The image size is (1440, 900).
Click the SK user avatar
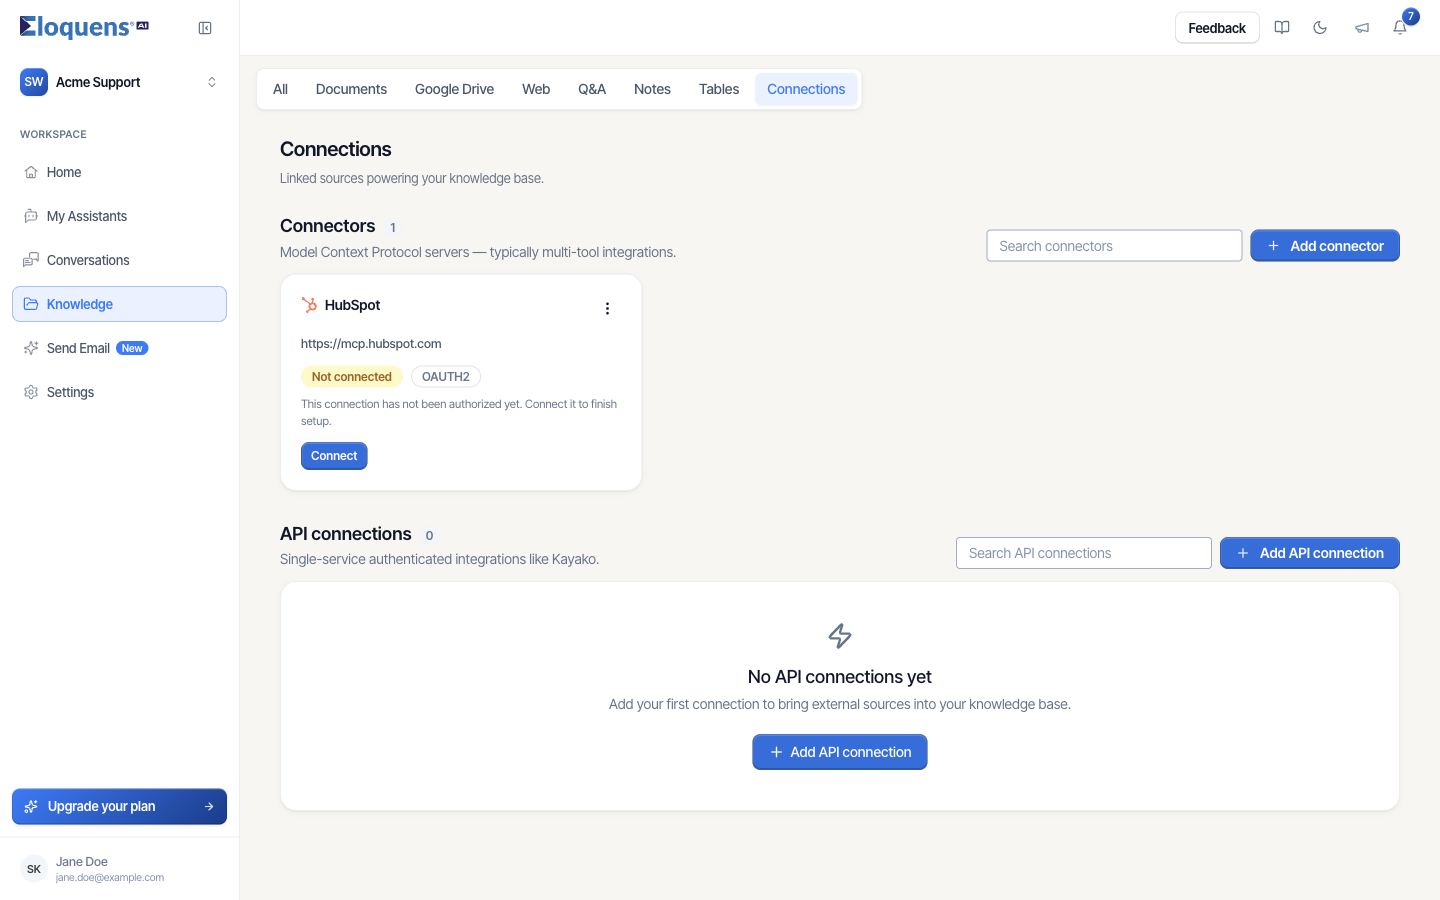click(34, 869)
